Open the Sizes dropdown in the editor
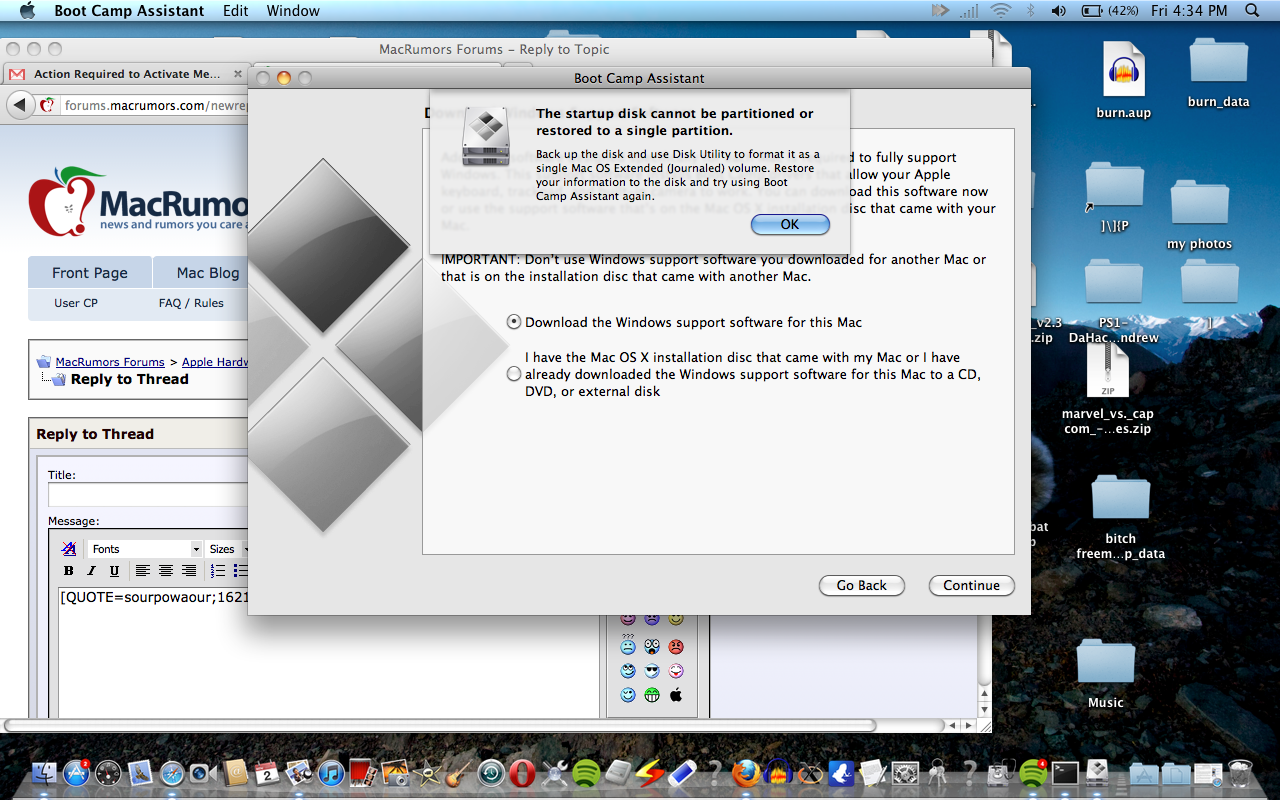 tap(228, 549)
